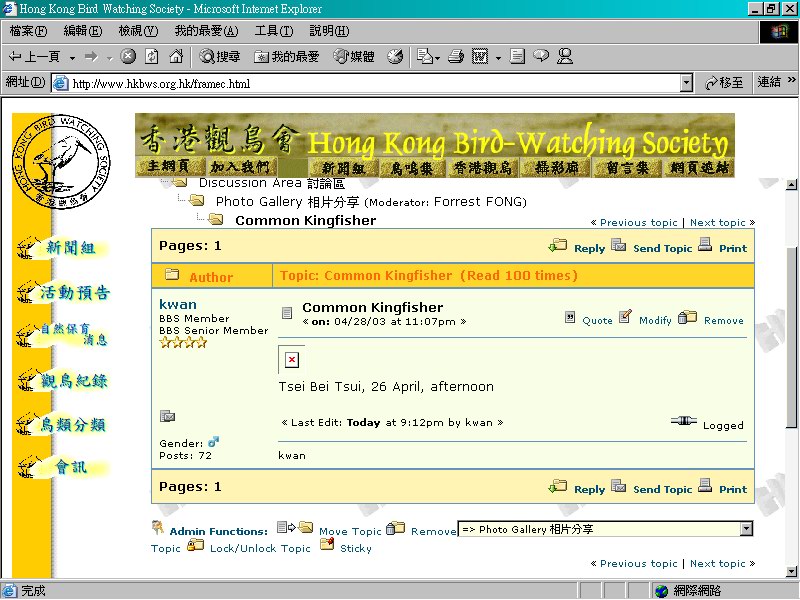Open 會訊 in the left sidebar
This screenshot has width=800, height=600.
click(x=62, y=467)
